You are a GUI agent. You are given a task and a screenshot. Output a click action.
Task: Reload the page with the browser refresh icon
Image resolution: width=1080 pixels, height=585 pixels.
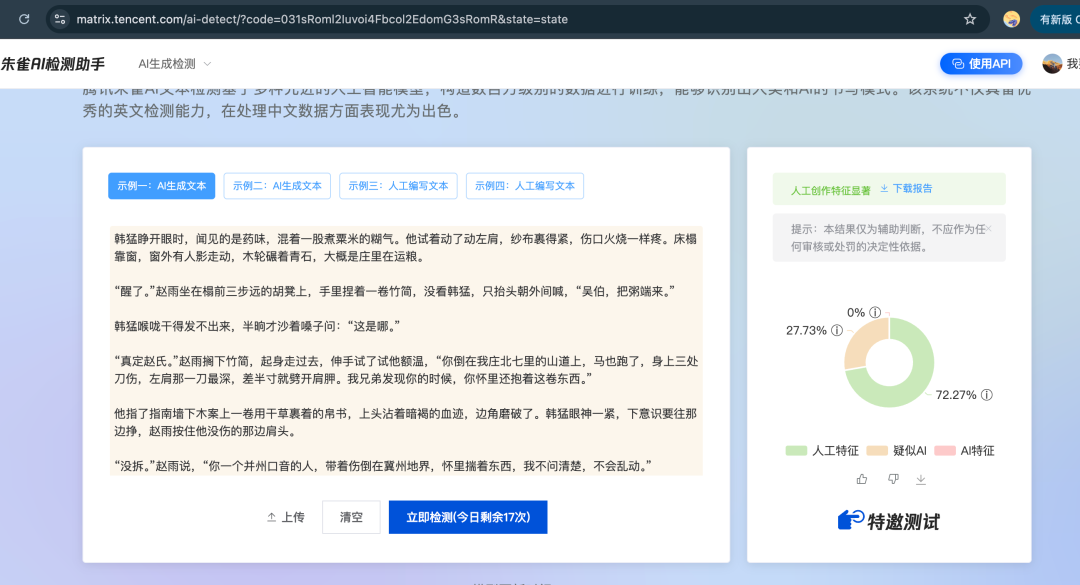(24, 19)
